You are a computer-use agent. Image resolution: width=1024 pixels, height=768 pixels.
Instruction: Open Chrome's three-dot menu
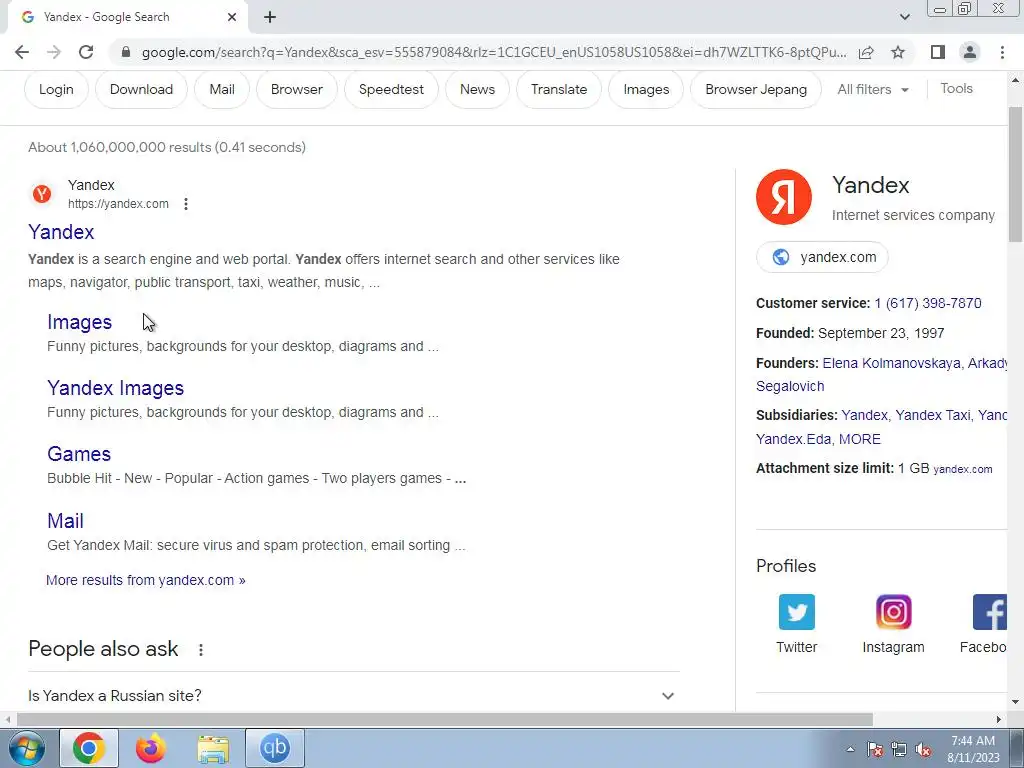click(x=1002, y=52)
